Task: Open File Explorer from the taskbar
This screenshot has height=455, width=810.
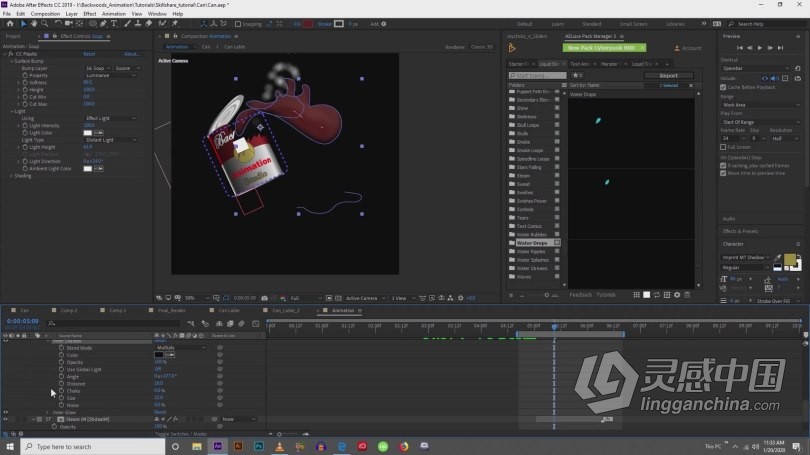Action: pos(197,446)
